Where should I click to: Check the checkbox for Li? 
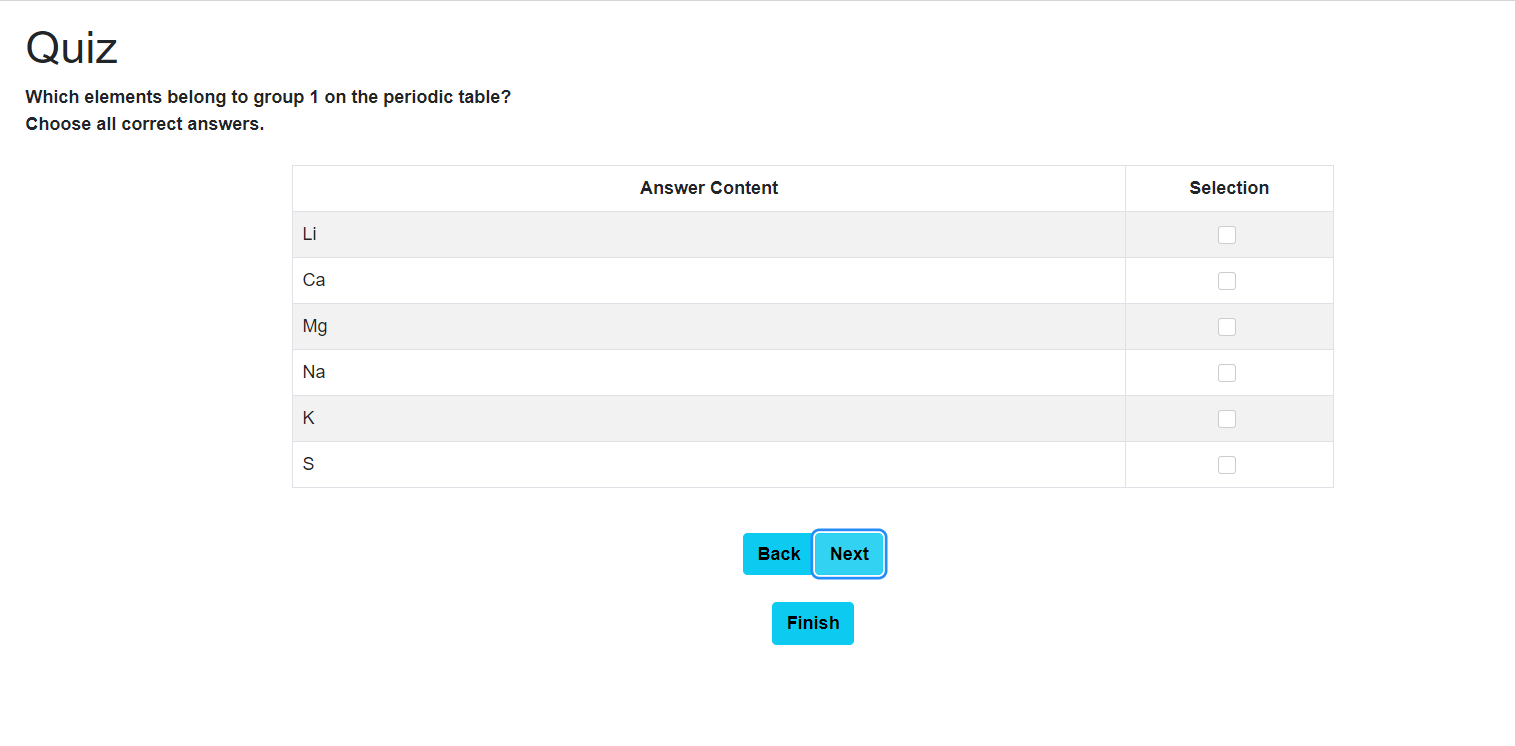(1227, 234)
